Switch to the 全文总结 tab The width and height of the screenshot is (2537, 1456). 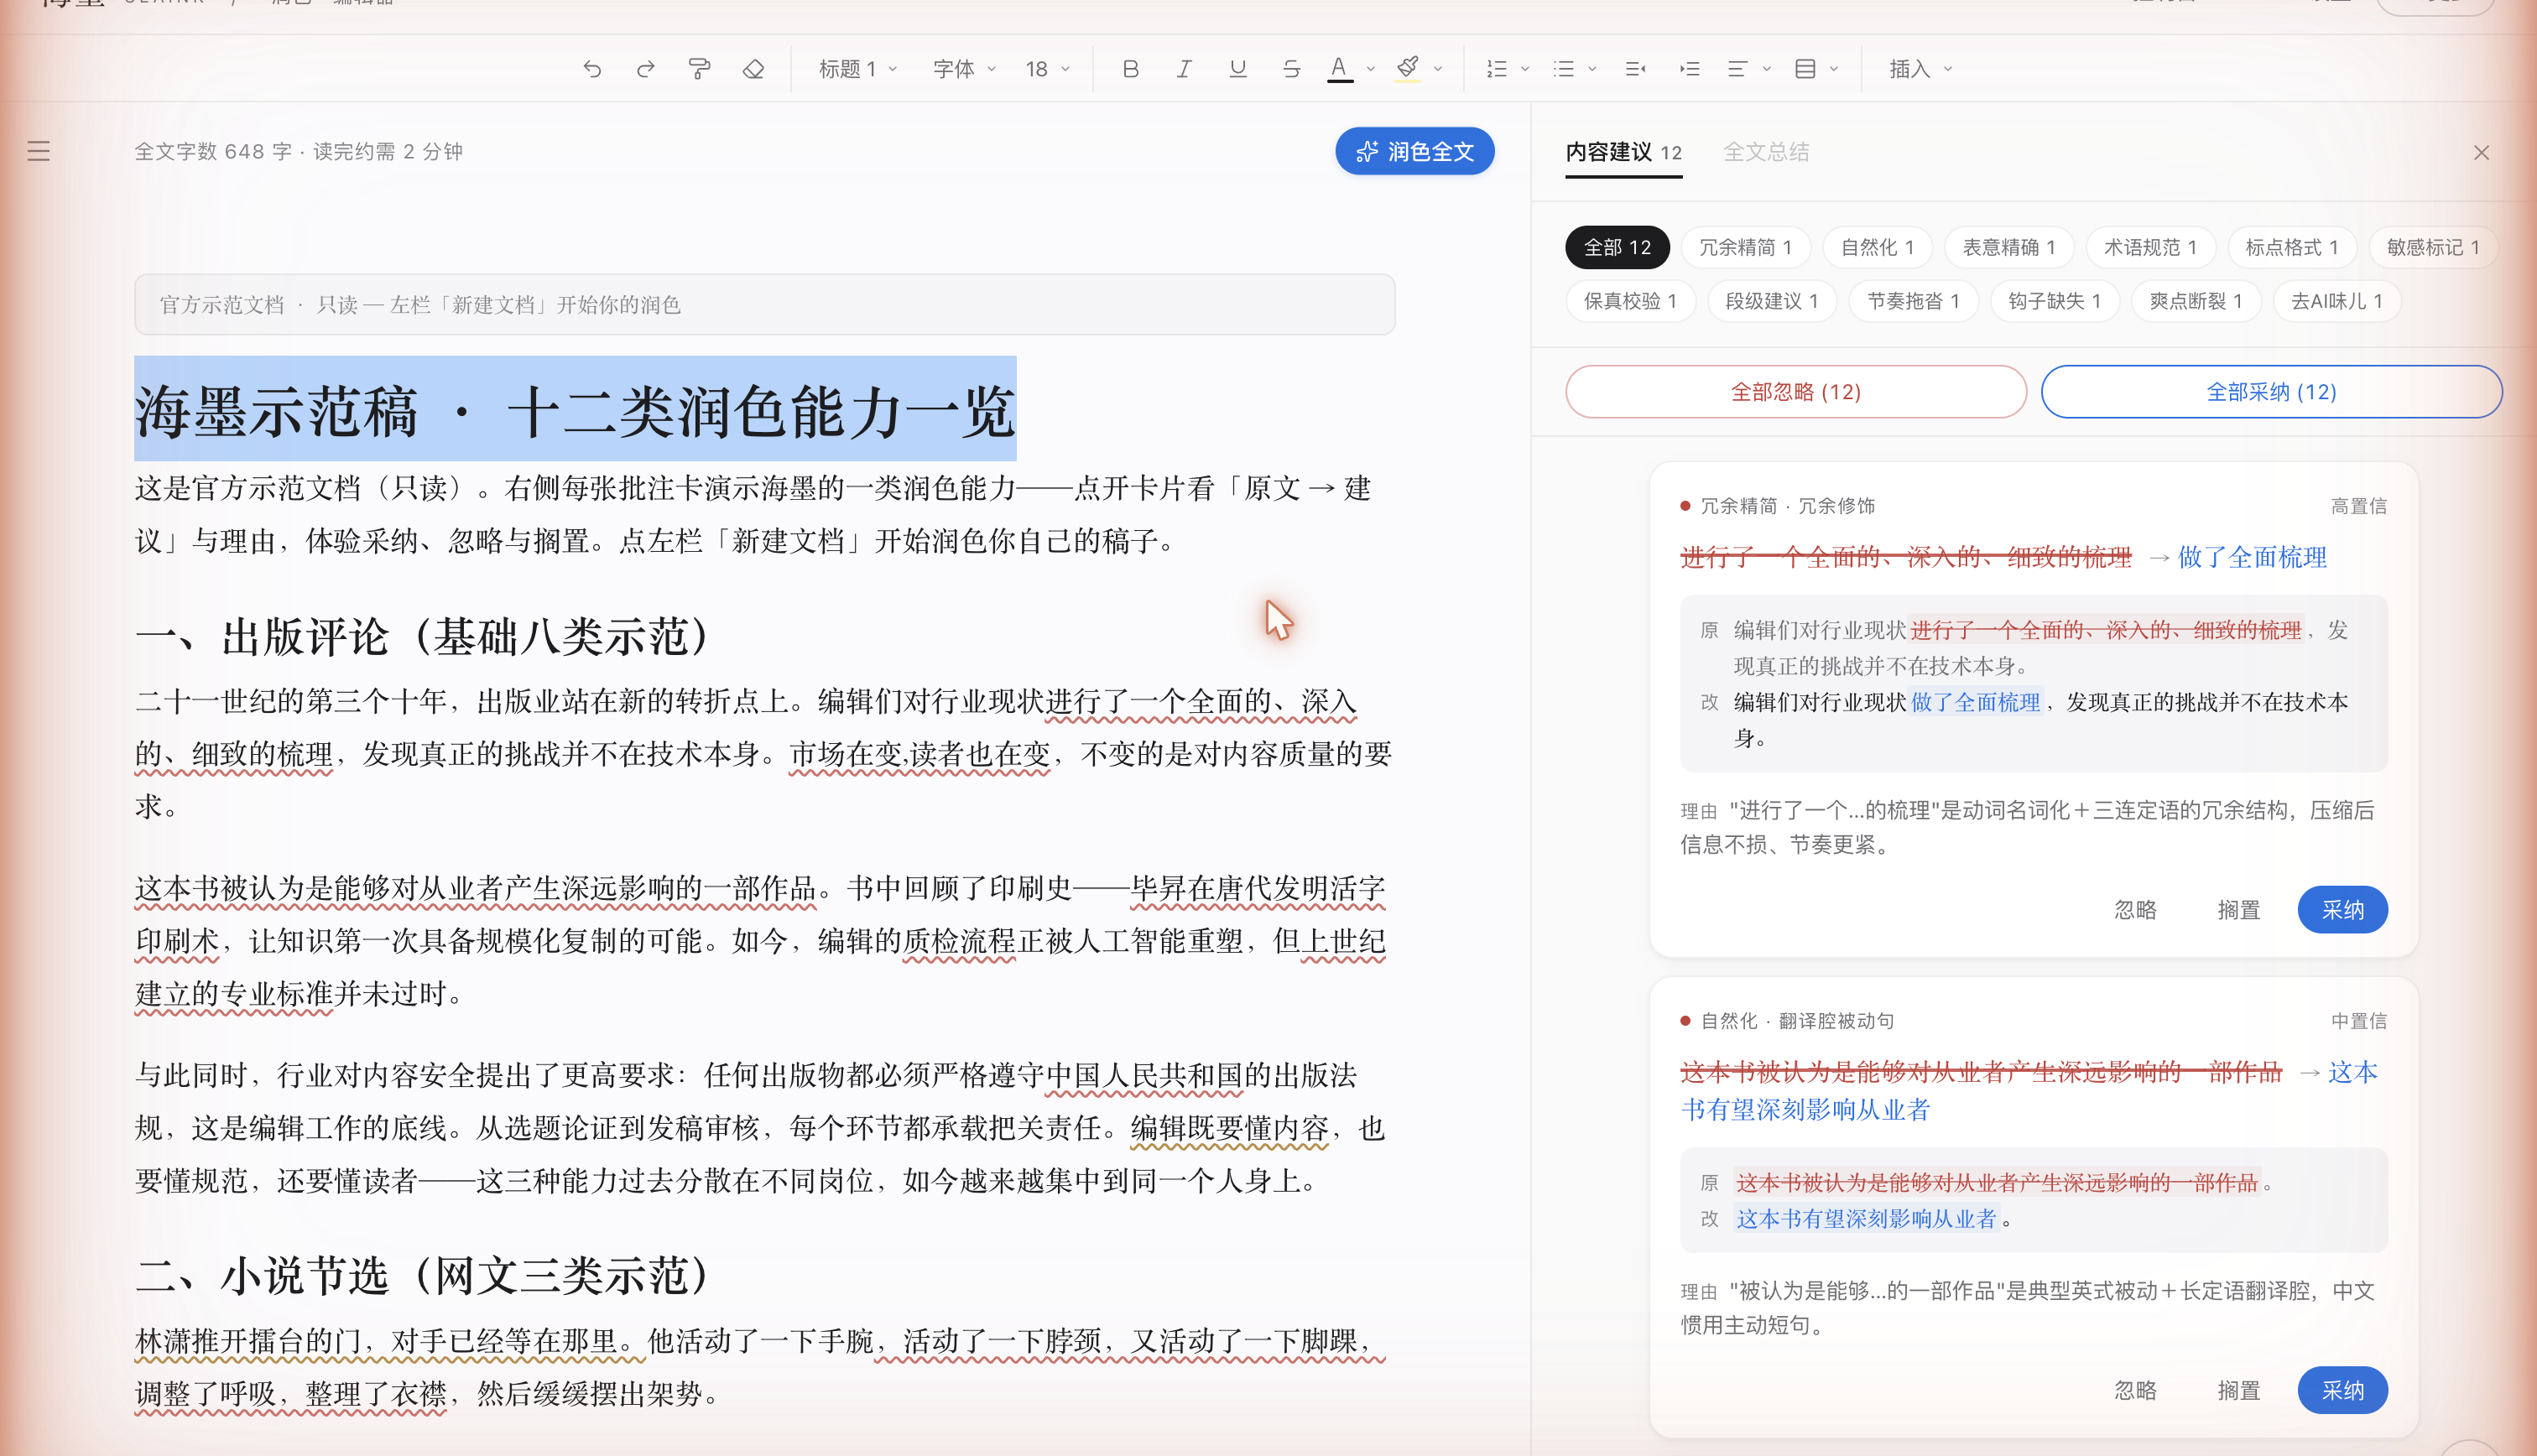1766,152
